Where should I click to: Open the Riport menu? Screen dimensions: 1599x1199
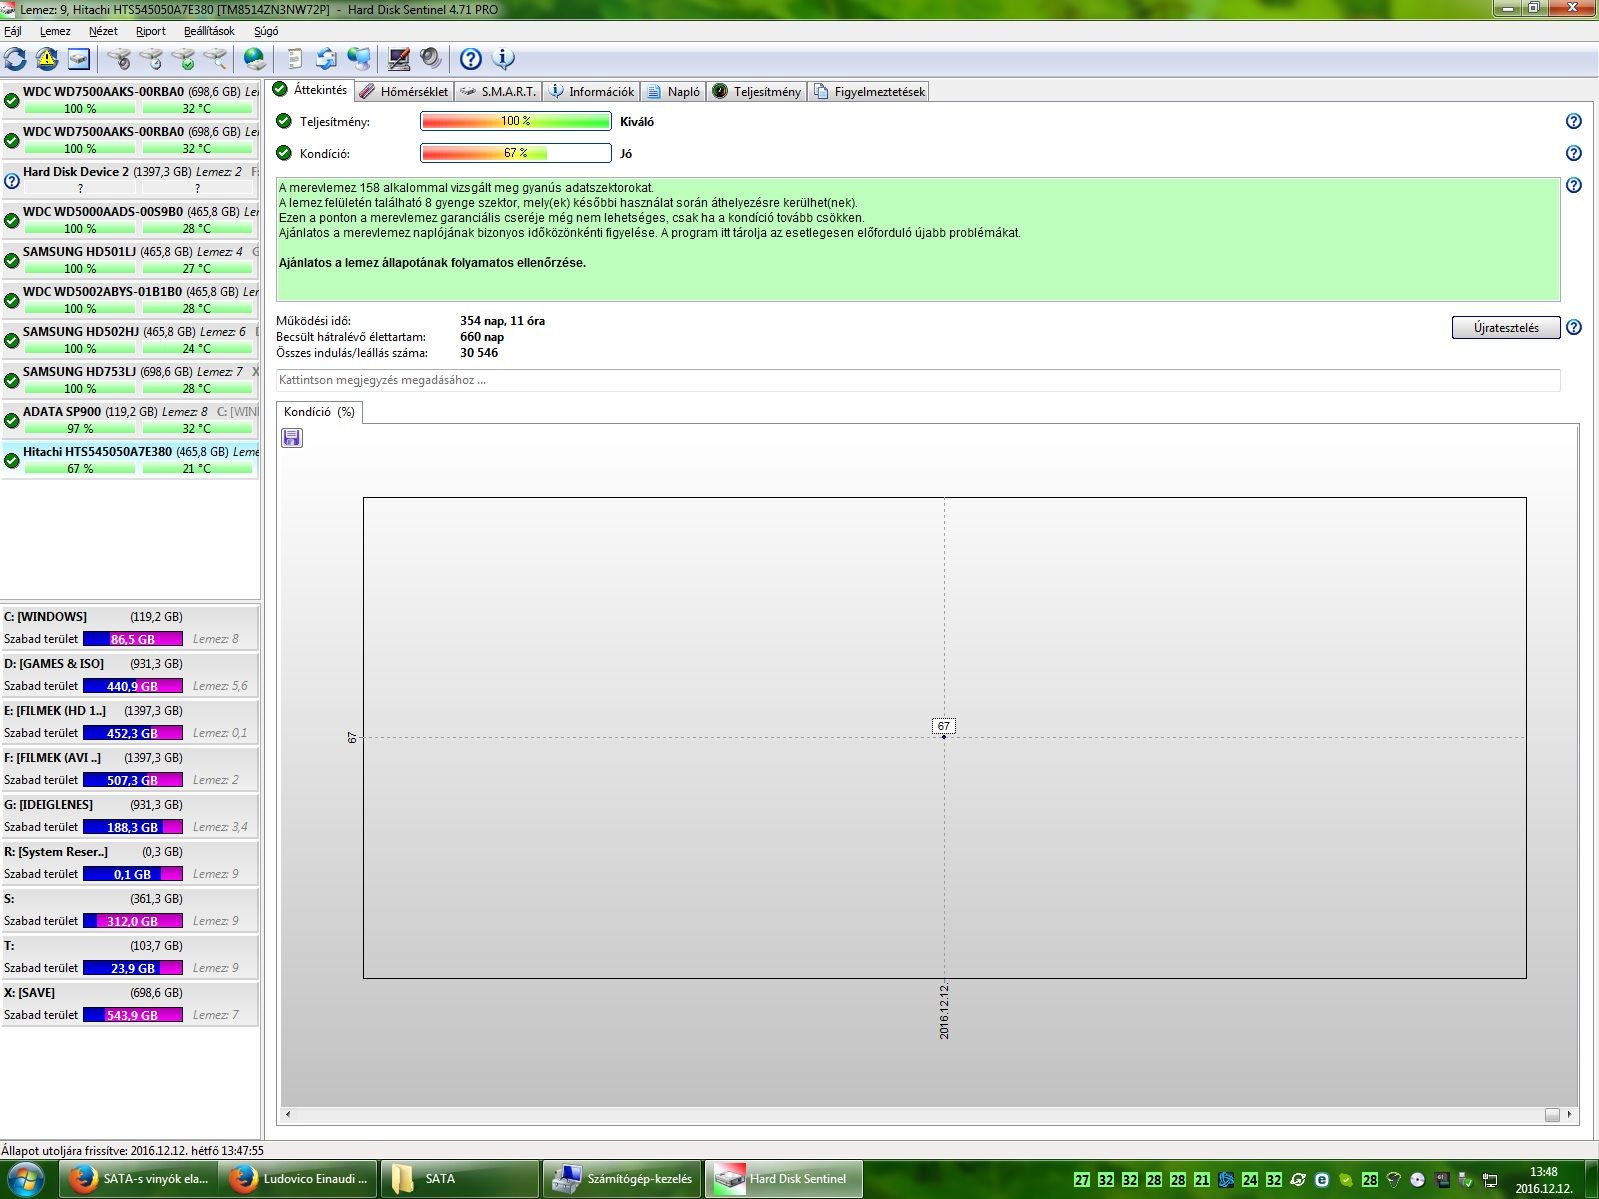click(151, 31)
